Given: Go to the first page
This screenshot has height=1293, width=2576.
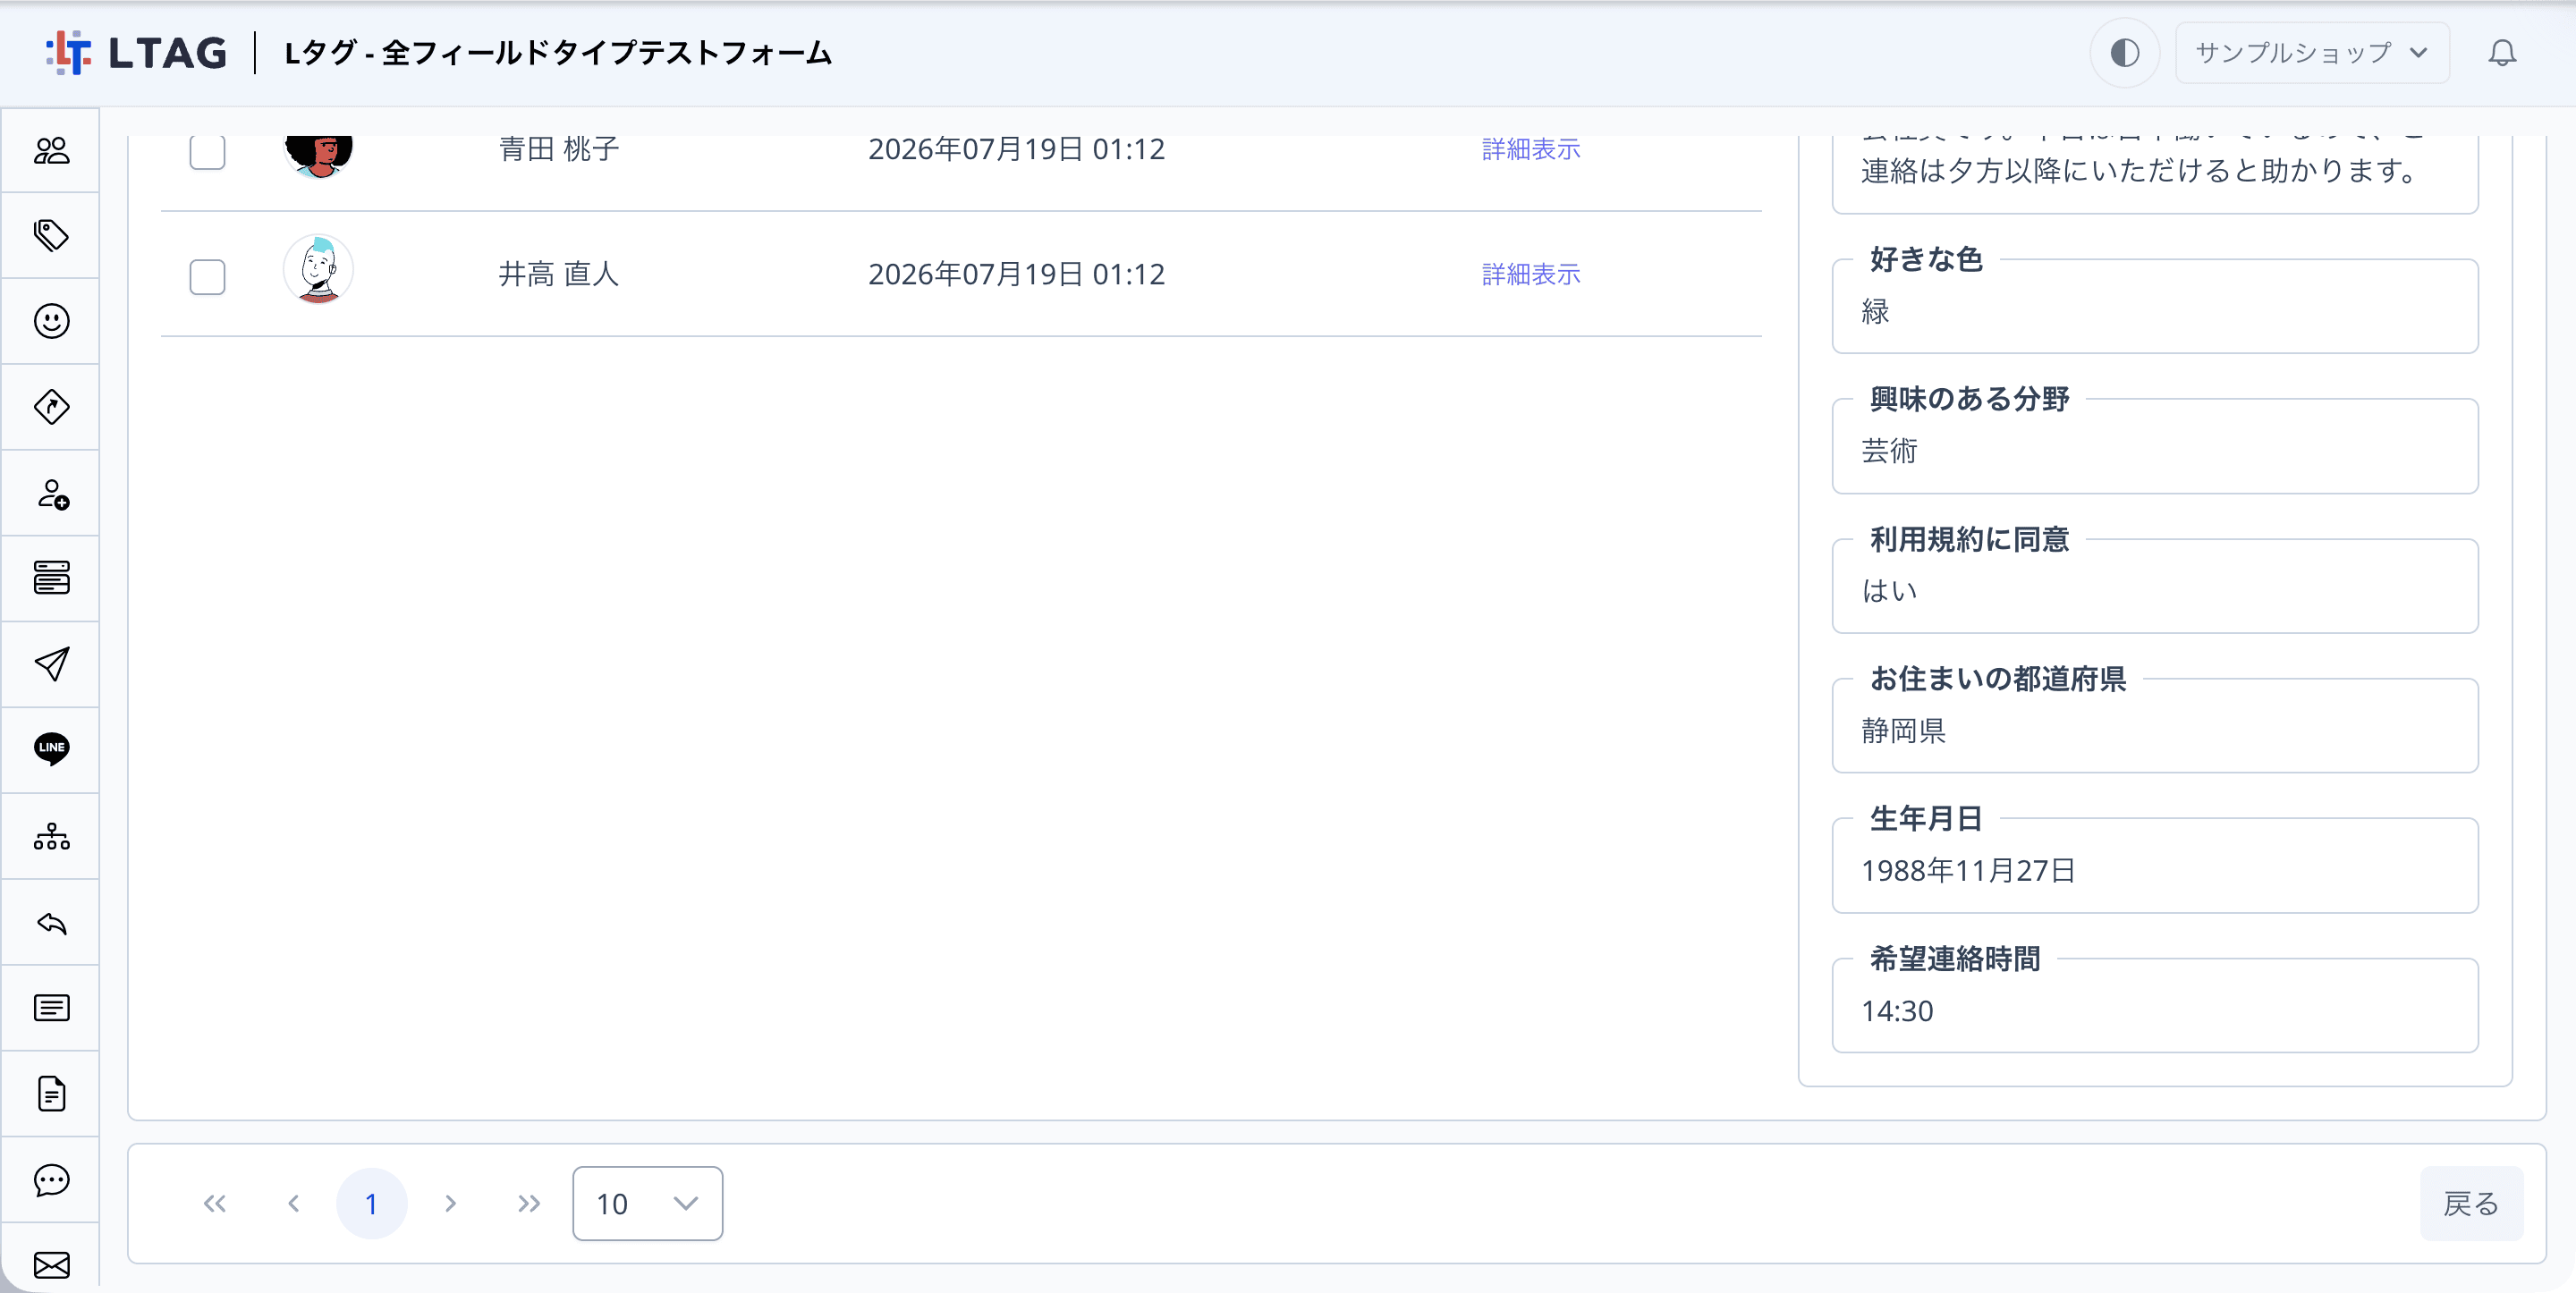Looking at the screenshot, I should pyautogui.click(x=215, y=1203).
